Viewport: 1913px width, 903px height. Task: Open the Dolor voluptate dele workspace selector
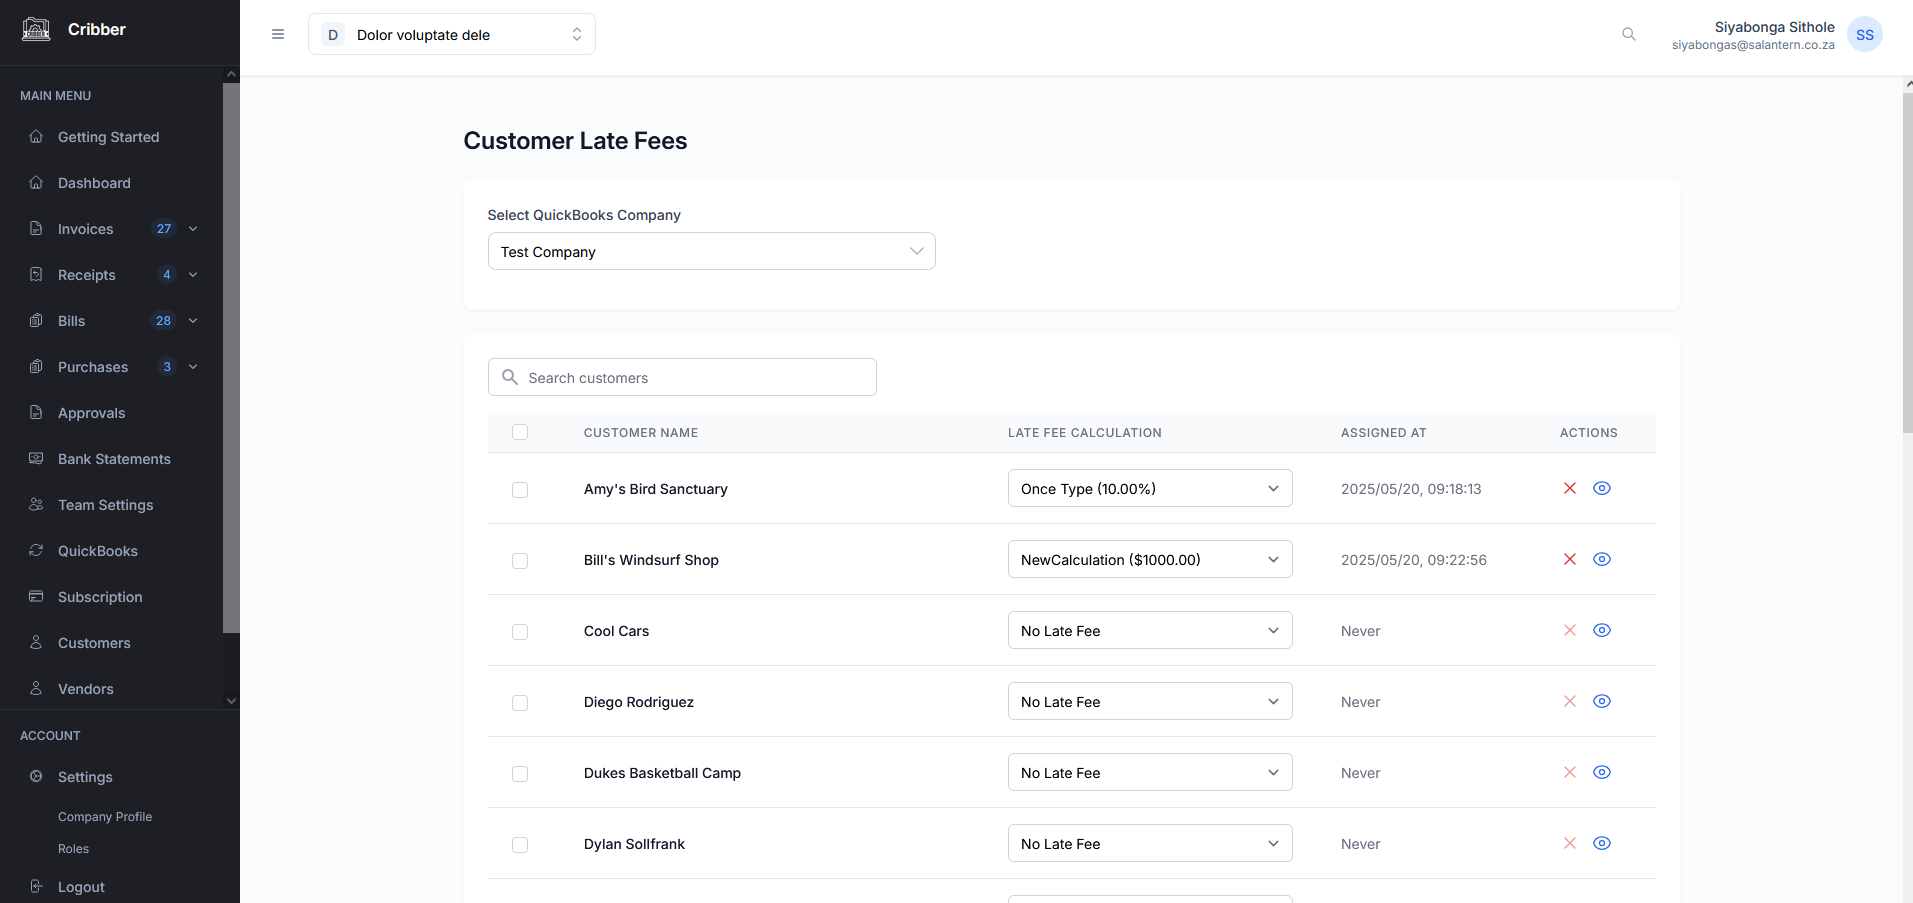(x=452, y=34)
